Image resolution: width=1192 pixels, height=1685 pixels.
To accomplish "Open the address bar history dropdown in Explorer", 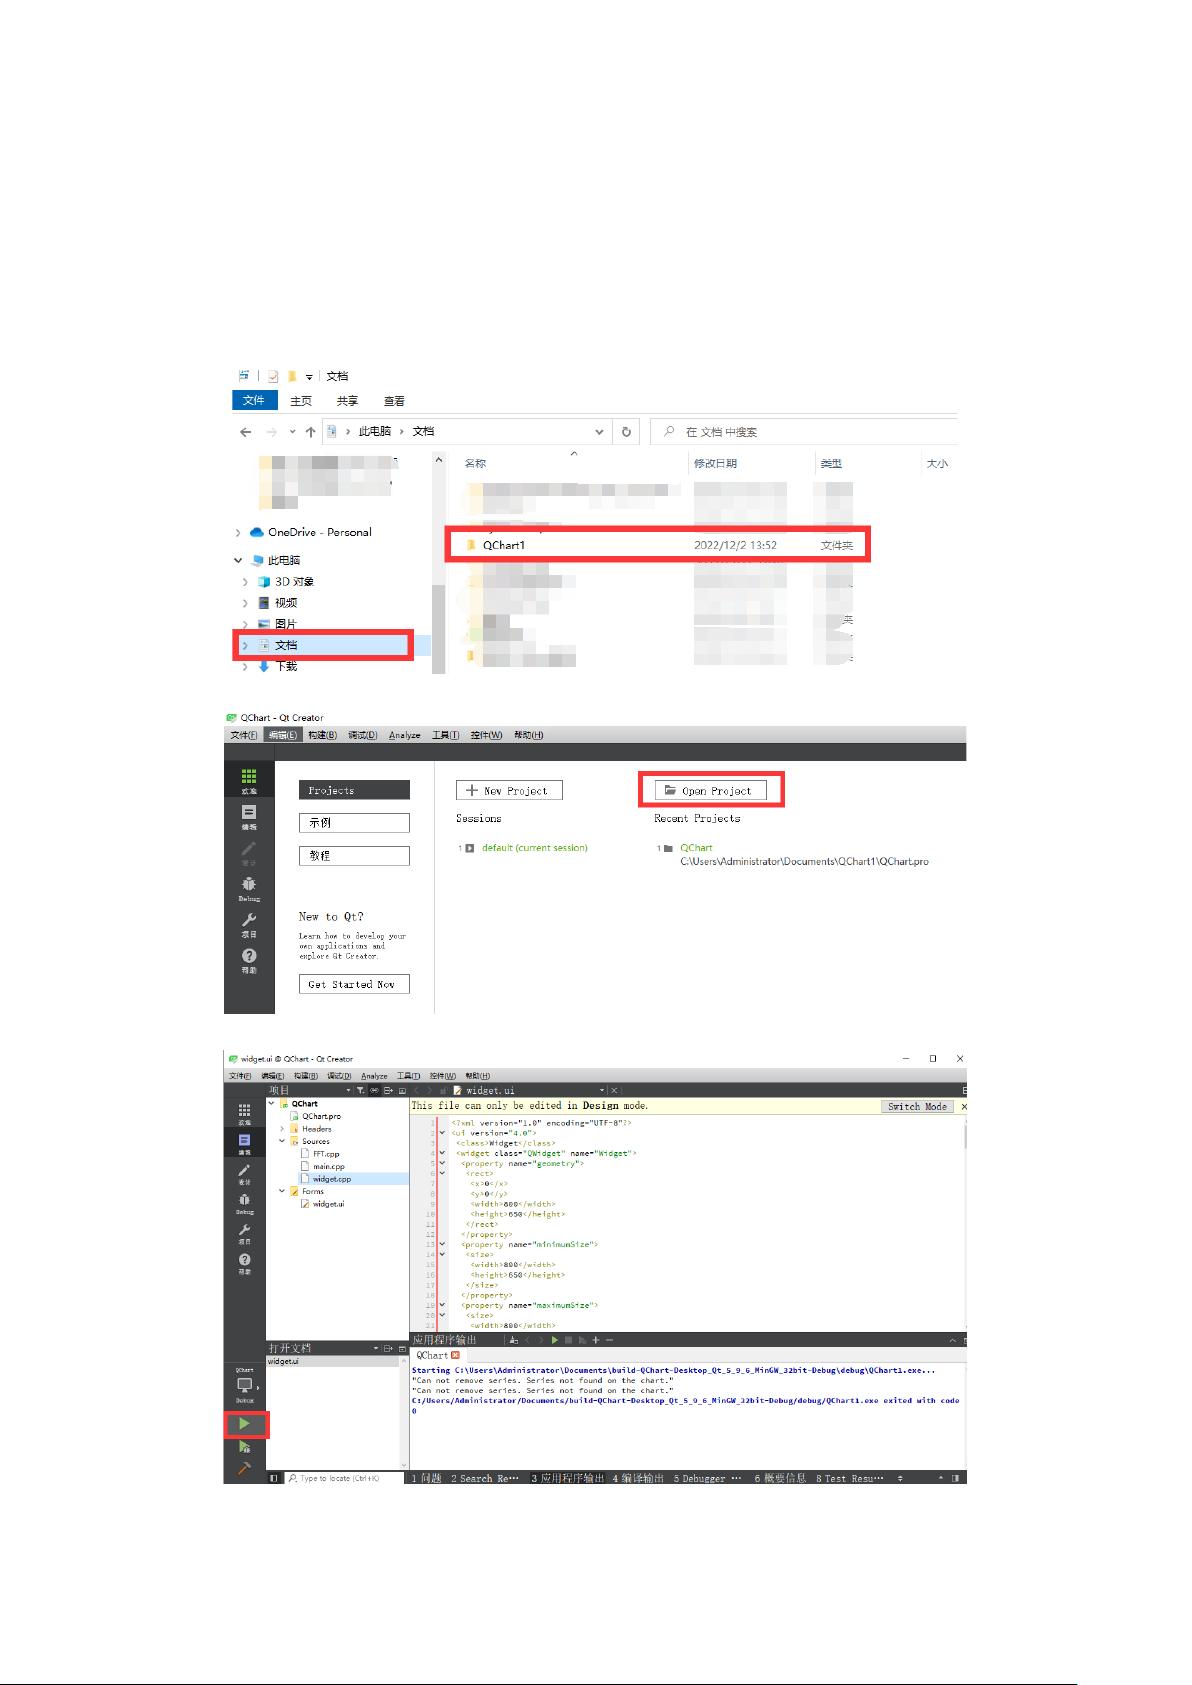I will (600, 432).
